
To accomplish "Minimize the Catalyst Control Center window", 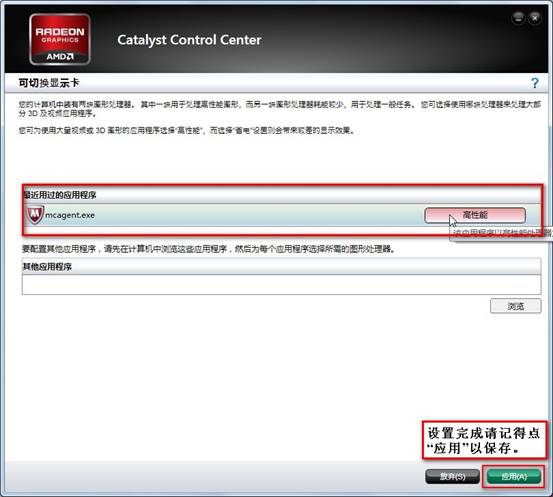I will [x=518, y=18].
